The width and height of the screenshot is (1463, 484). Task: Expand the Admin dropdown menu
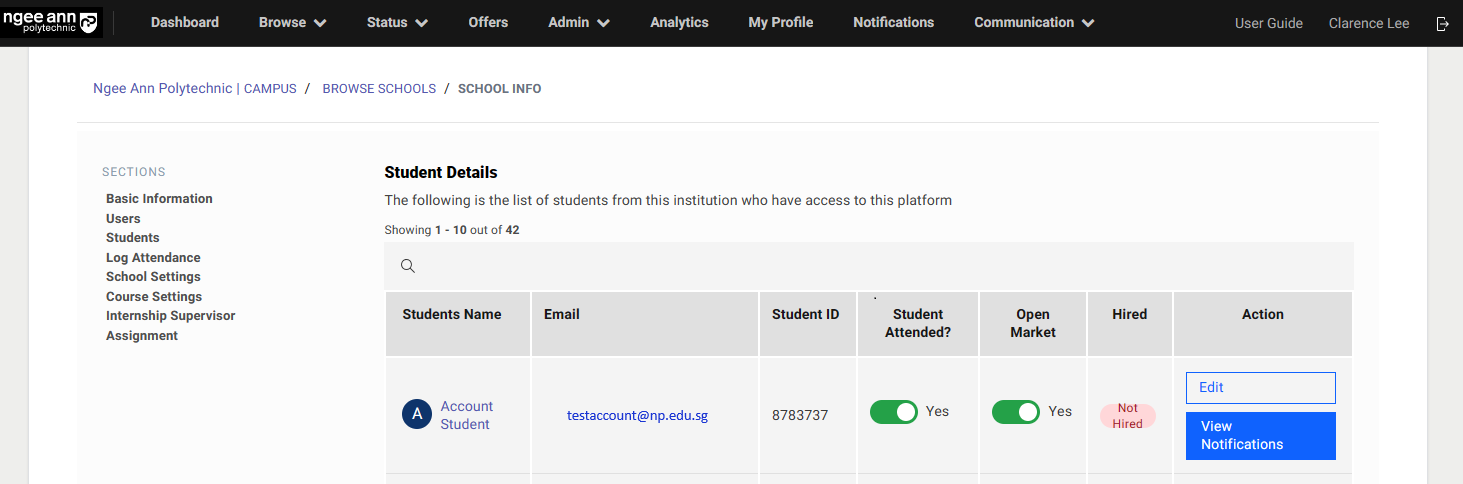(579, 22)
